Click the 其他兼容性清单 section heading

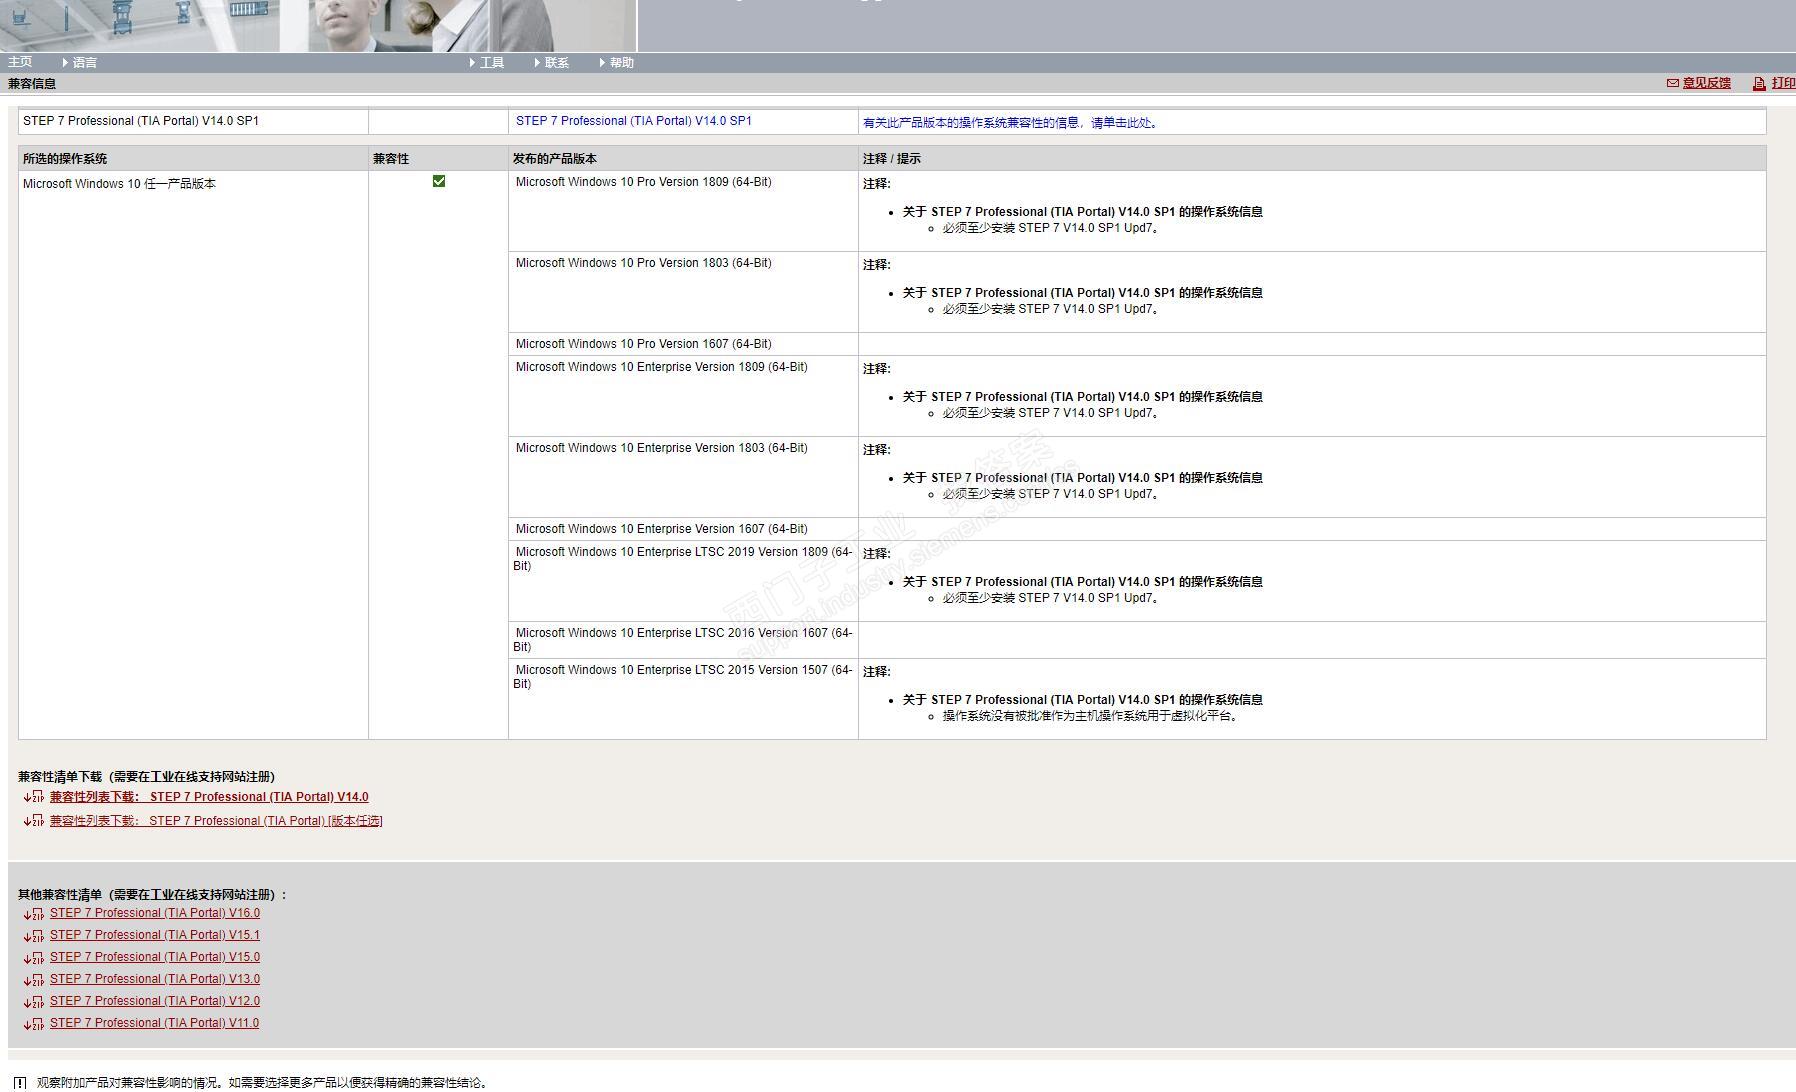tap(153, 895)
